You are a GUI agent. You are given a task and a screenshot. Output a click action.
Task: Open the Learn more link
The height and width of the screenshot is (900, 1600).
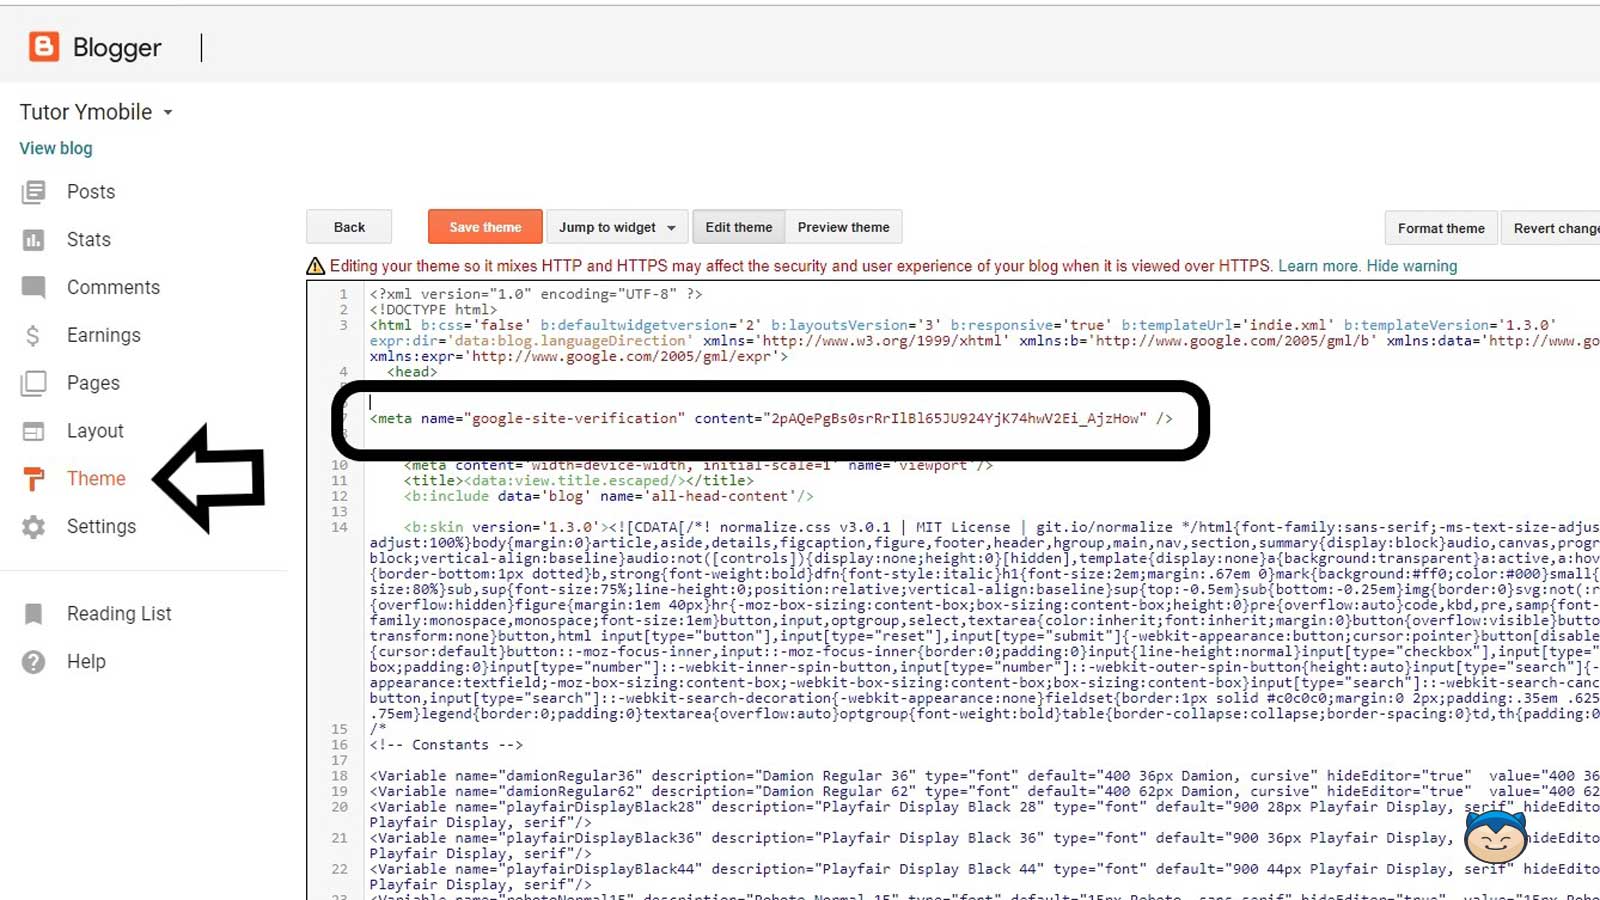pyautogui.click(x=1318, y=266)
